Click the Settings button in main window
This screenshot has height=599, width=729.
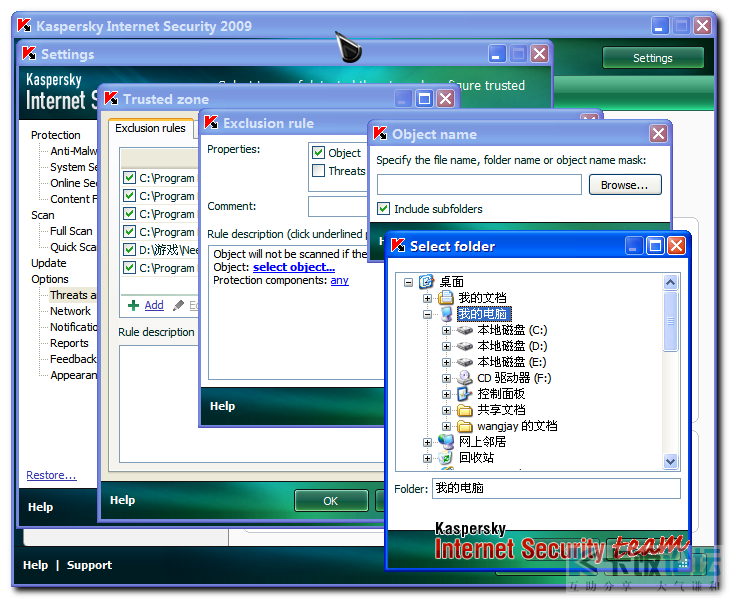coord(652,58)
